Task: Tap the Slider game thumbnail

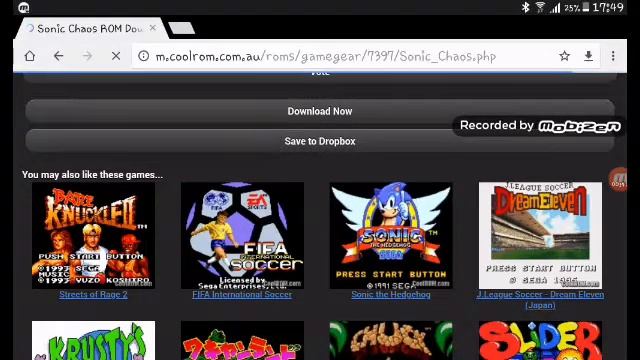Action: 540,340
